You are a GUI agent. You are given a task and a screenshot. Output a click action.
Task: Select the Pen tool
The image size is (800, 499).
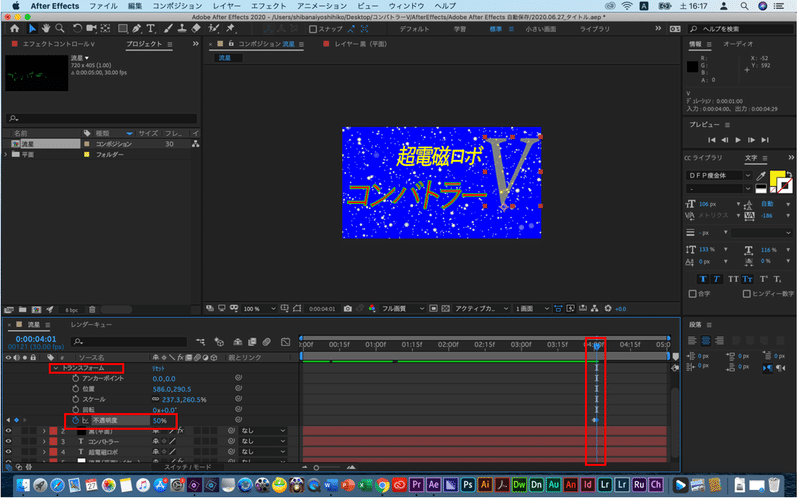coord(137,29)
